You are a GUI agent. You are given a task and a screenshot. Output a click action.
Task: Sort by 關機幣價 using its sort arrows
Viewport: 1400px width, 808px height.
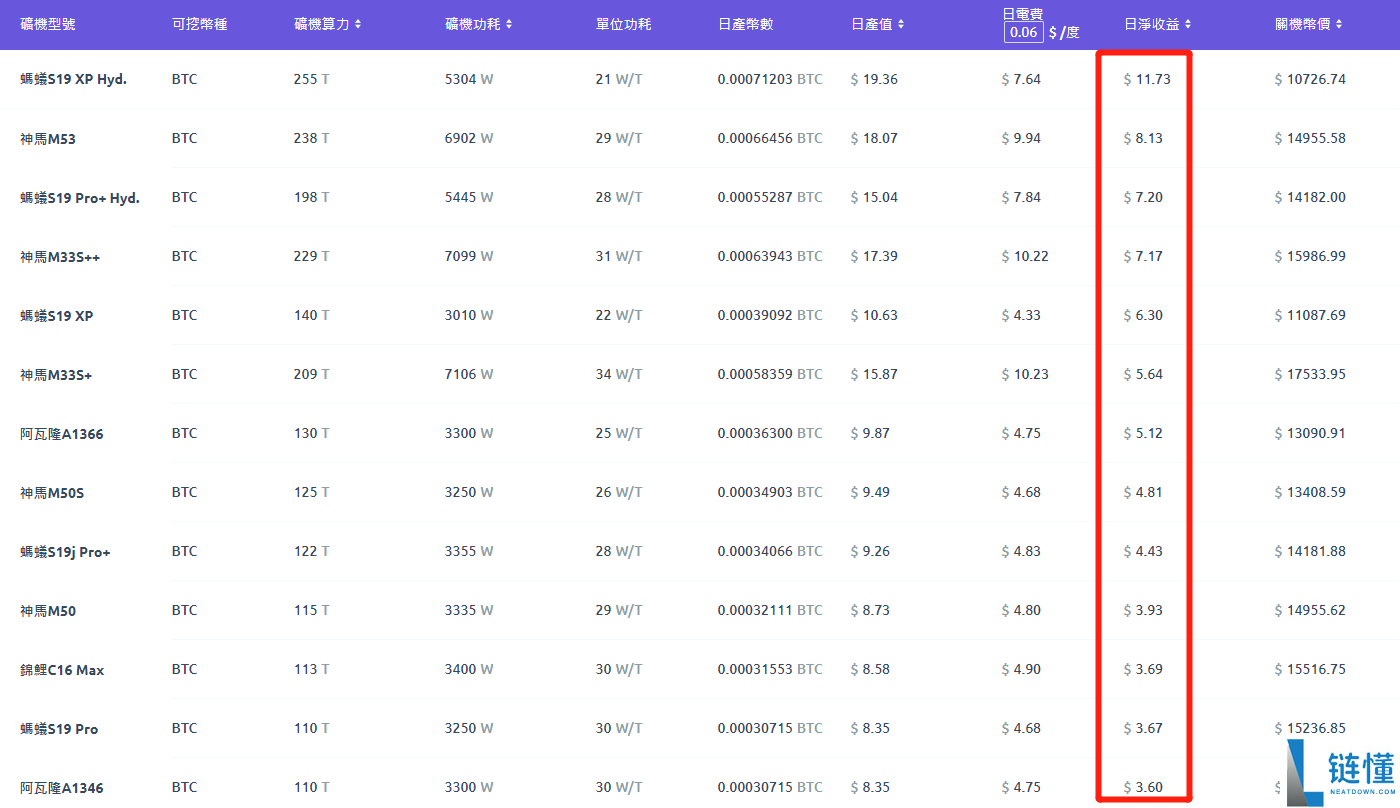coord(1339,24)
